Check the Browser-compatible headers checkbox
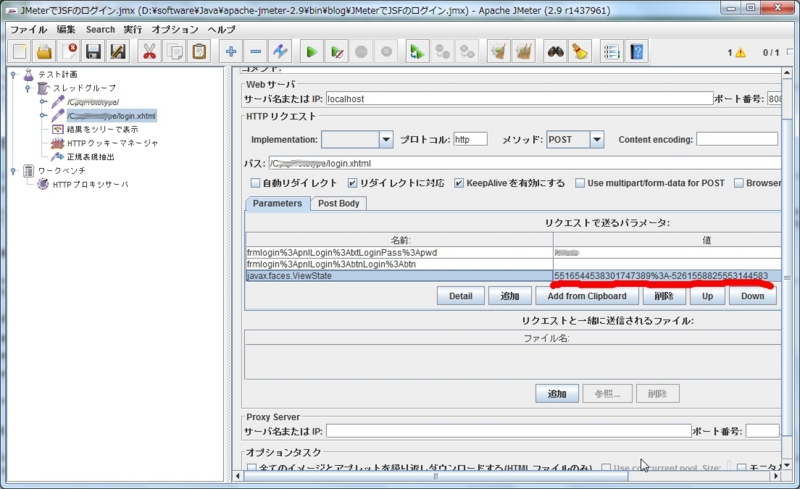 click(738, 183)
